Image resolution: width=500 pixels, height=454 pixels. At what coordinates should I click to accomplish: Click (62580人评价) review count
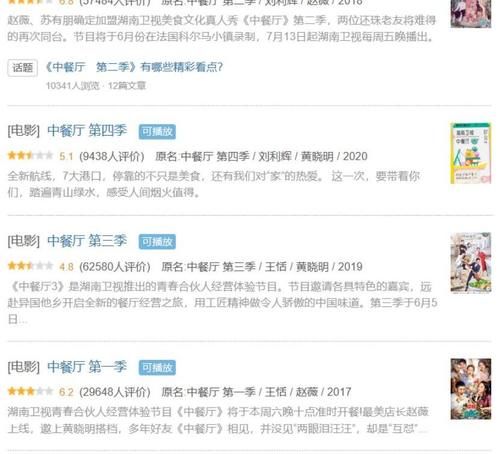tap(115, 267)
